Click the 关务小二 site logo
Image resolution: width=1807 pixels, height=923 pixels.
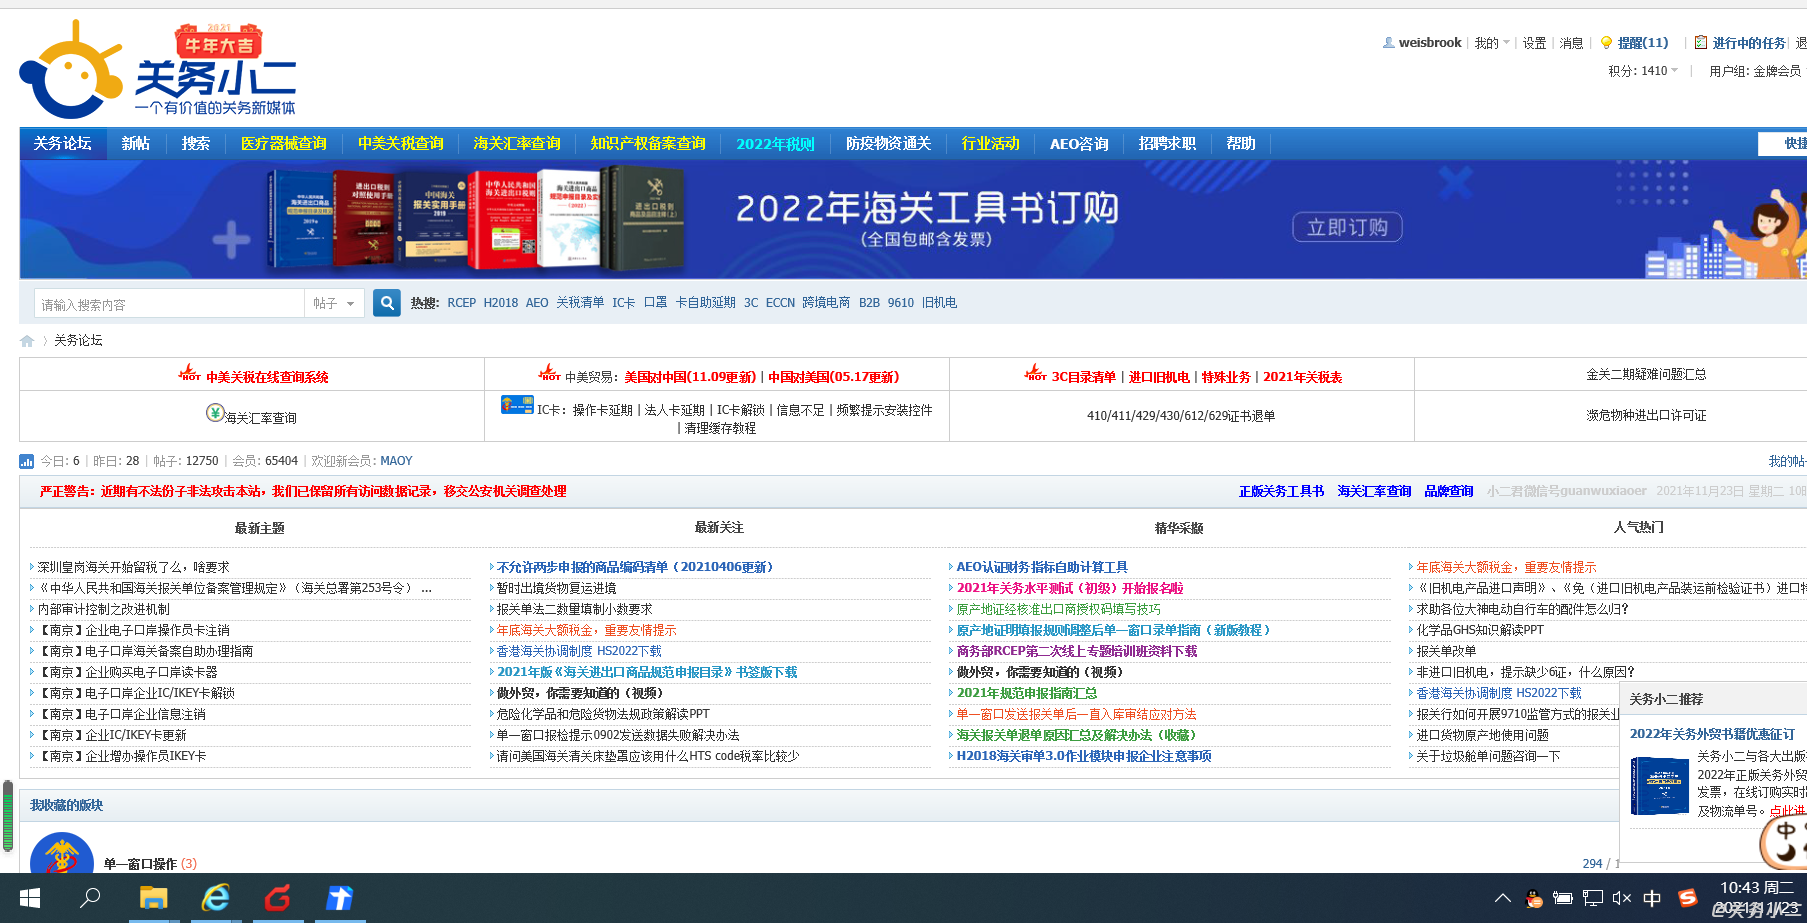[x=158, y=70]
